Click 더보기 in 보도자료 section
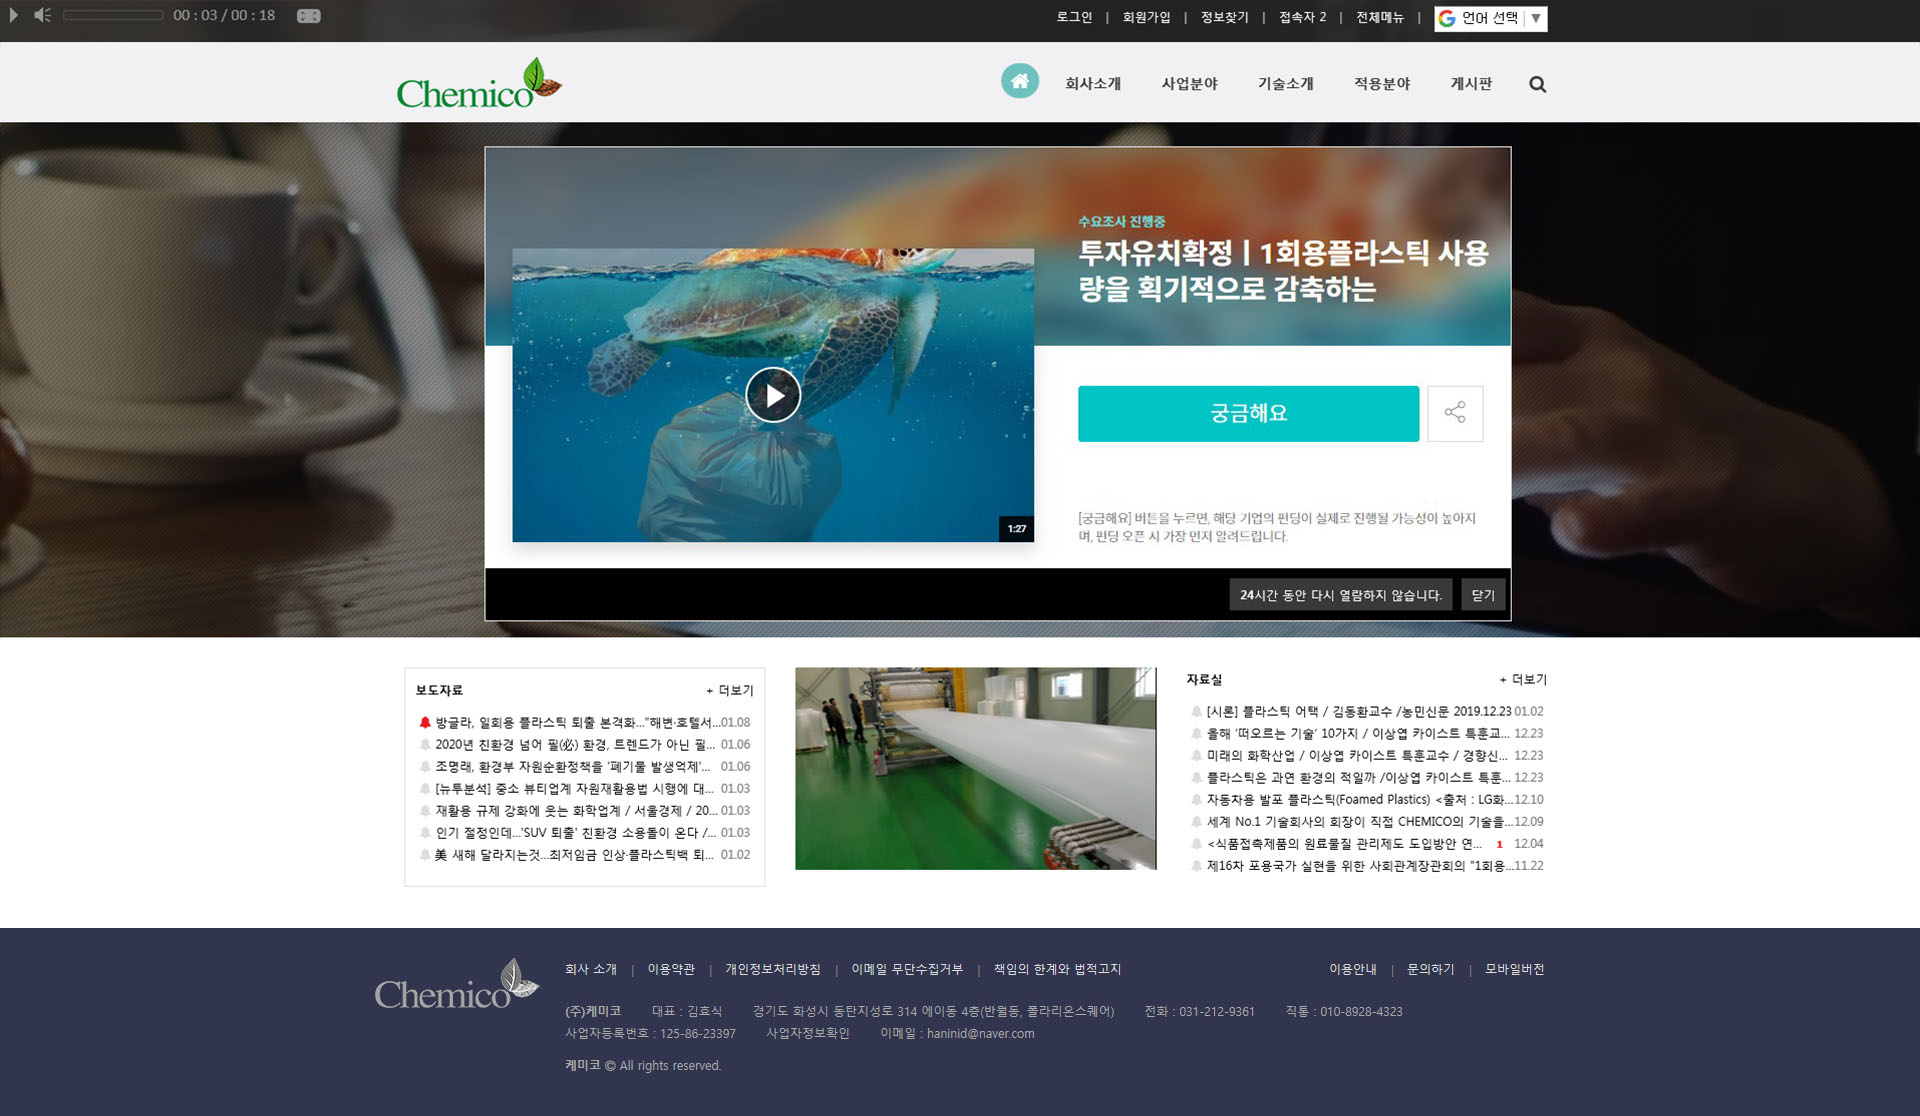1920x1116 pixels. tap(730, 690)
